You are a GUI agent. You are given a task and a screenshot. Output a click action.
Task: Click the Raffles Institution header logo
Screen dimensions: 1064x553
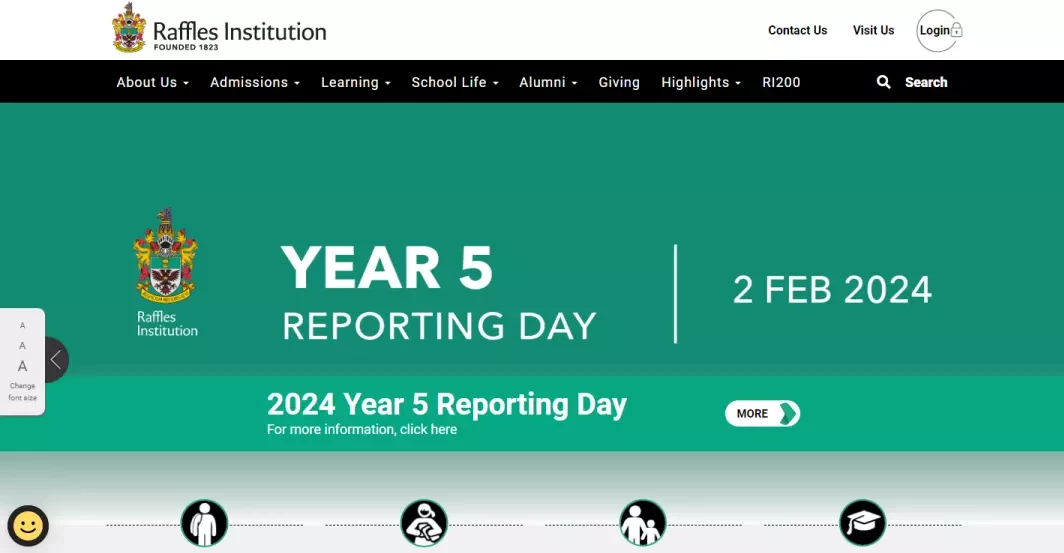click(219, 28)
